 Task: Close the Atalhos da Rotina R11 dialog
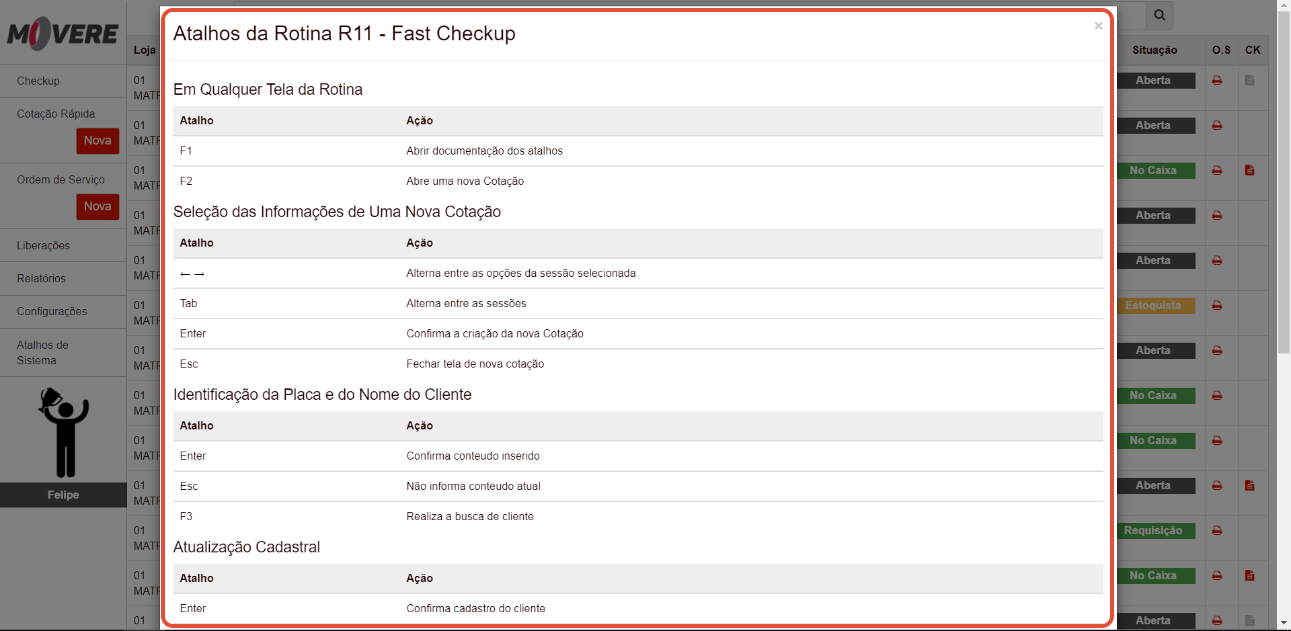pyautogui.click(x=1098, y=26)
